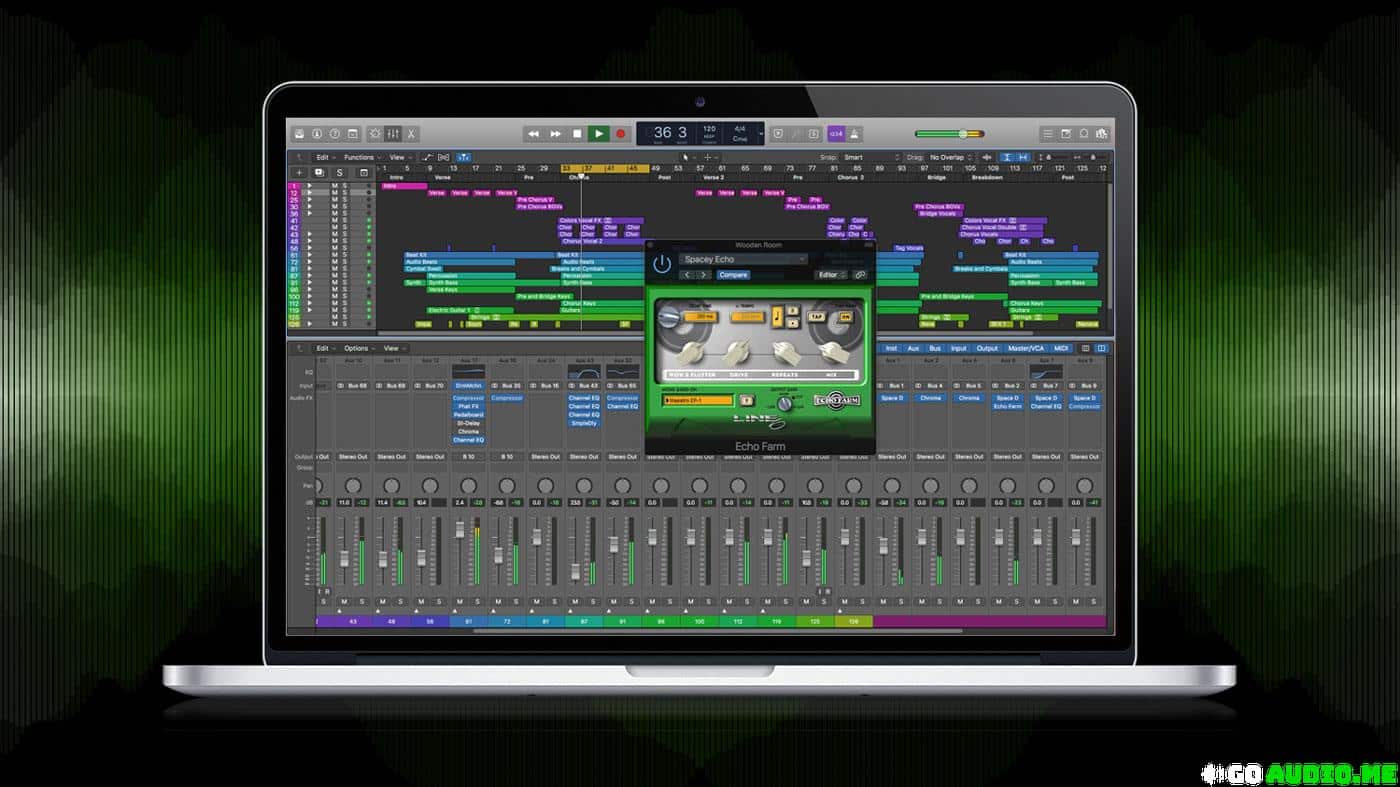Open the Editor view dropdown in plugin

click(x=831, y=275)
